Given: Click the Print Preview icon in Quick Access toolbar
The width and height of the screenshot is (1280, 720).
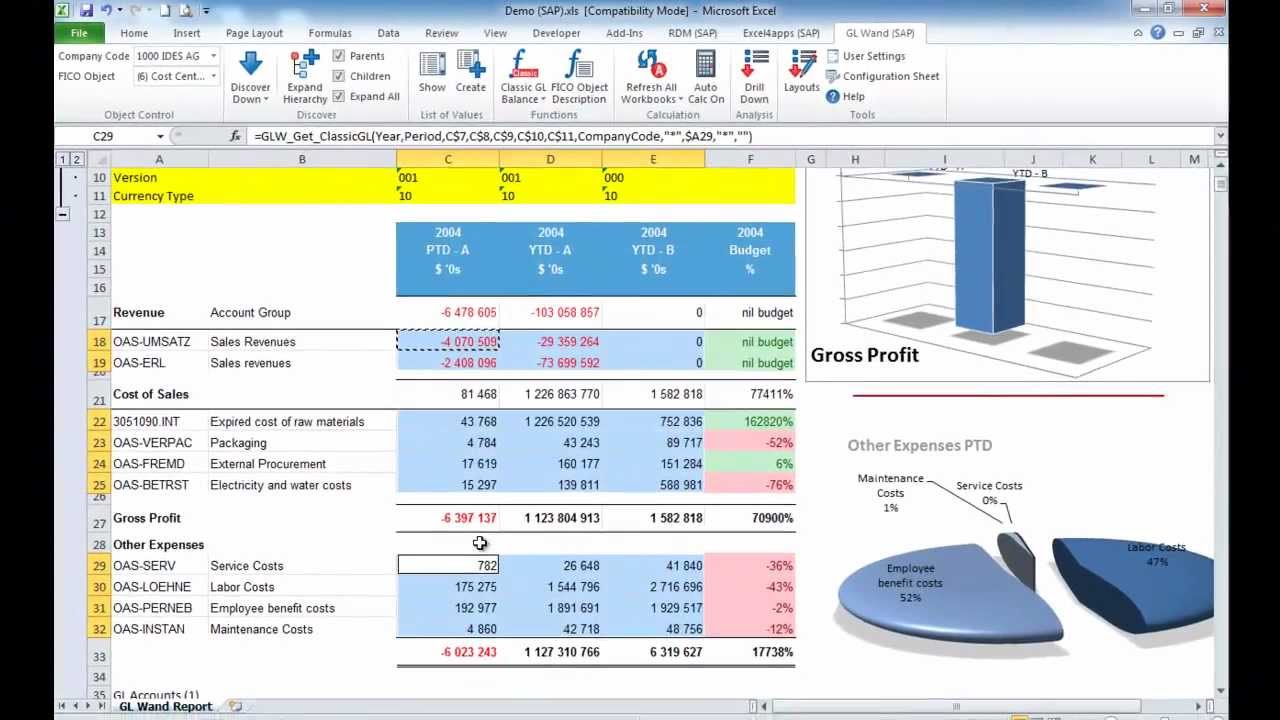Looking at the screenshot, I should (x=186, y=10).
